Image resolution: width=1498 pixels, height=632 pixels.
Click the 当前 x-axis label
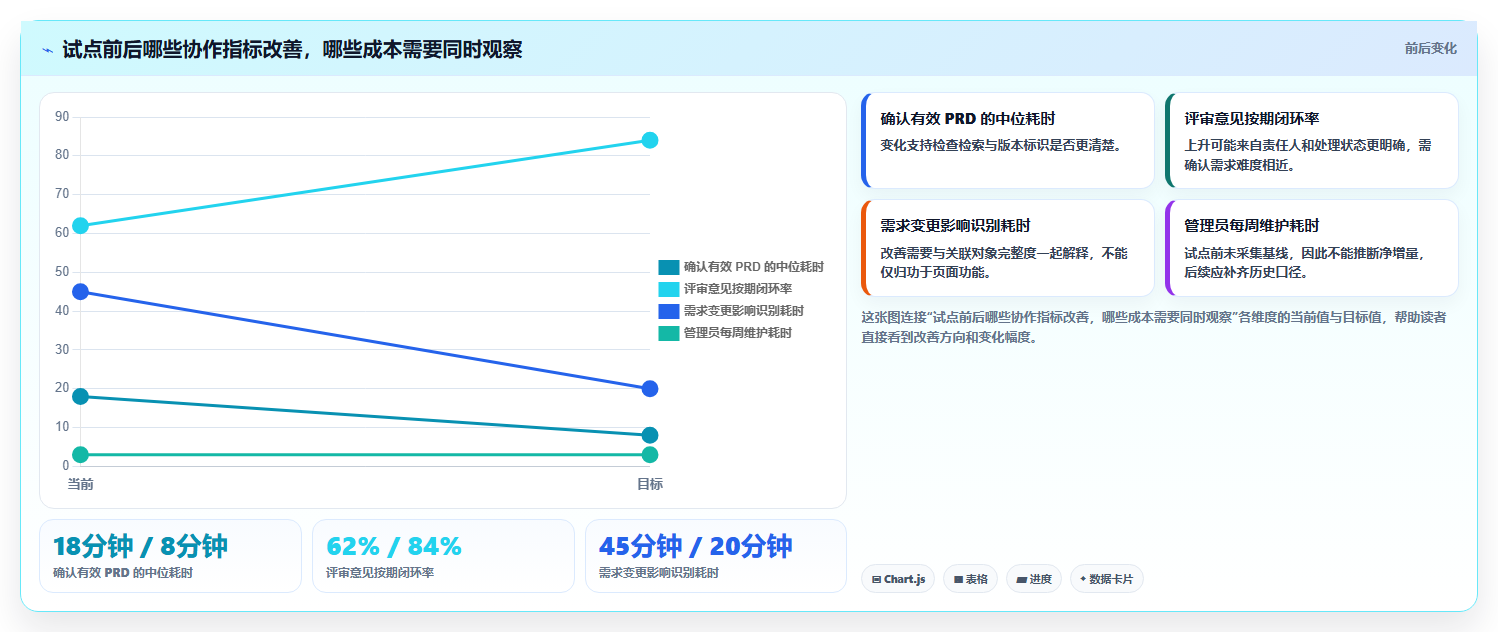click(81, 484)
